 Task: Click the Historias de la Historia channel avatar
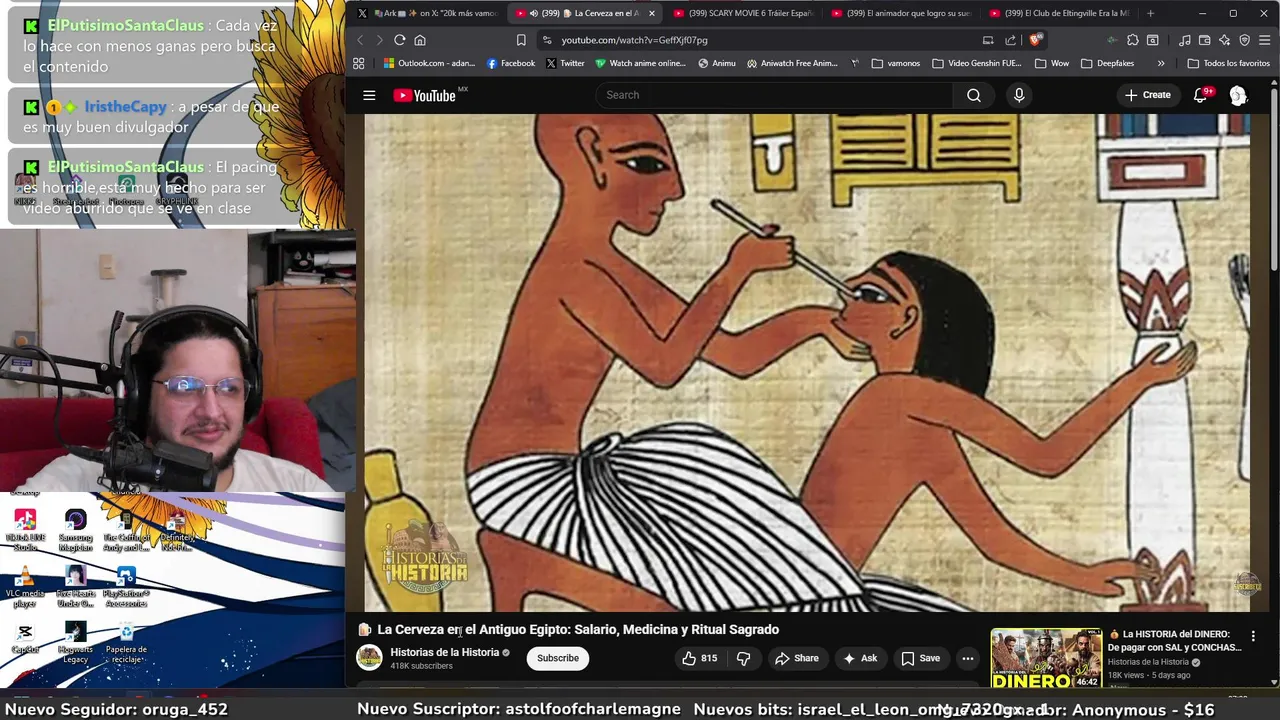coord(369,658)
